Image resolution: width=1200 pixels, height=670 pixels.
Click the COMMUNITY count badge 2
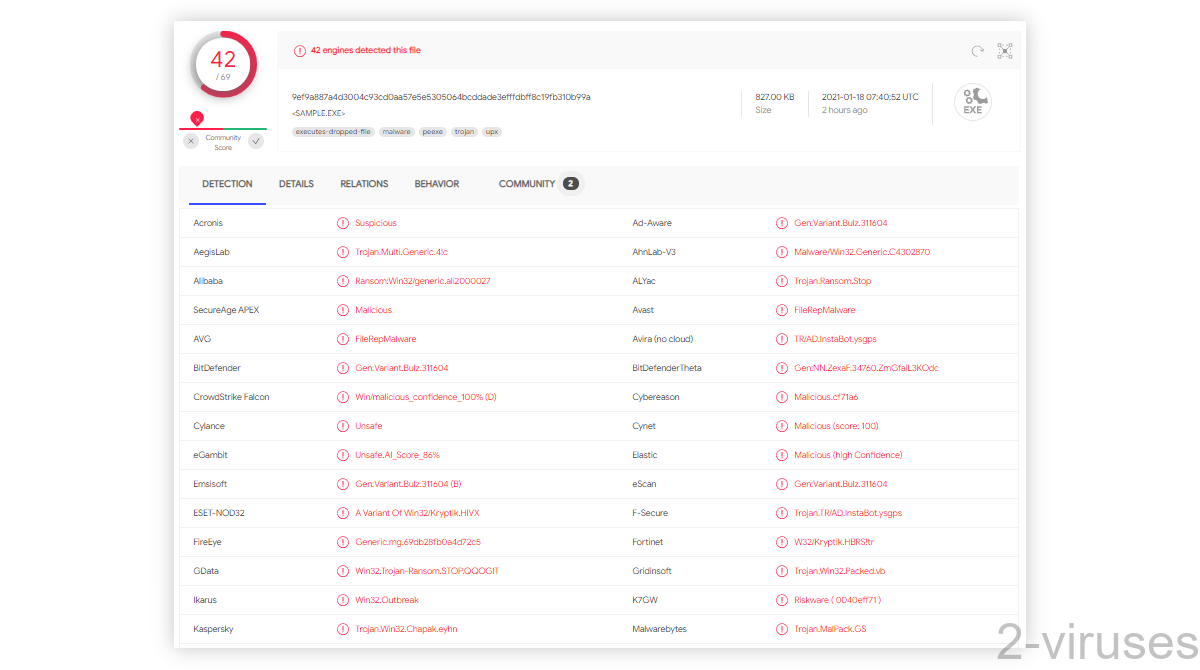(570, 184)
